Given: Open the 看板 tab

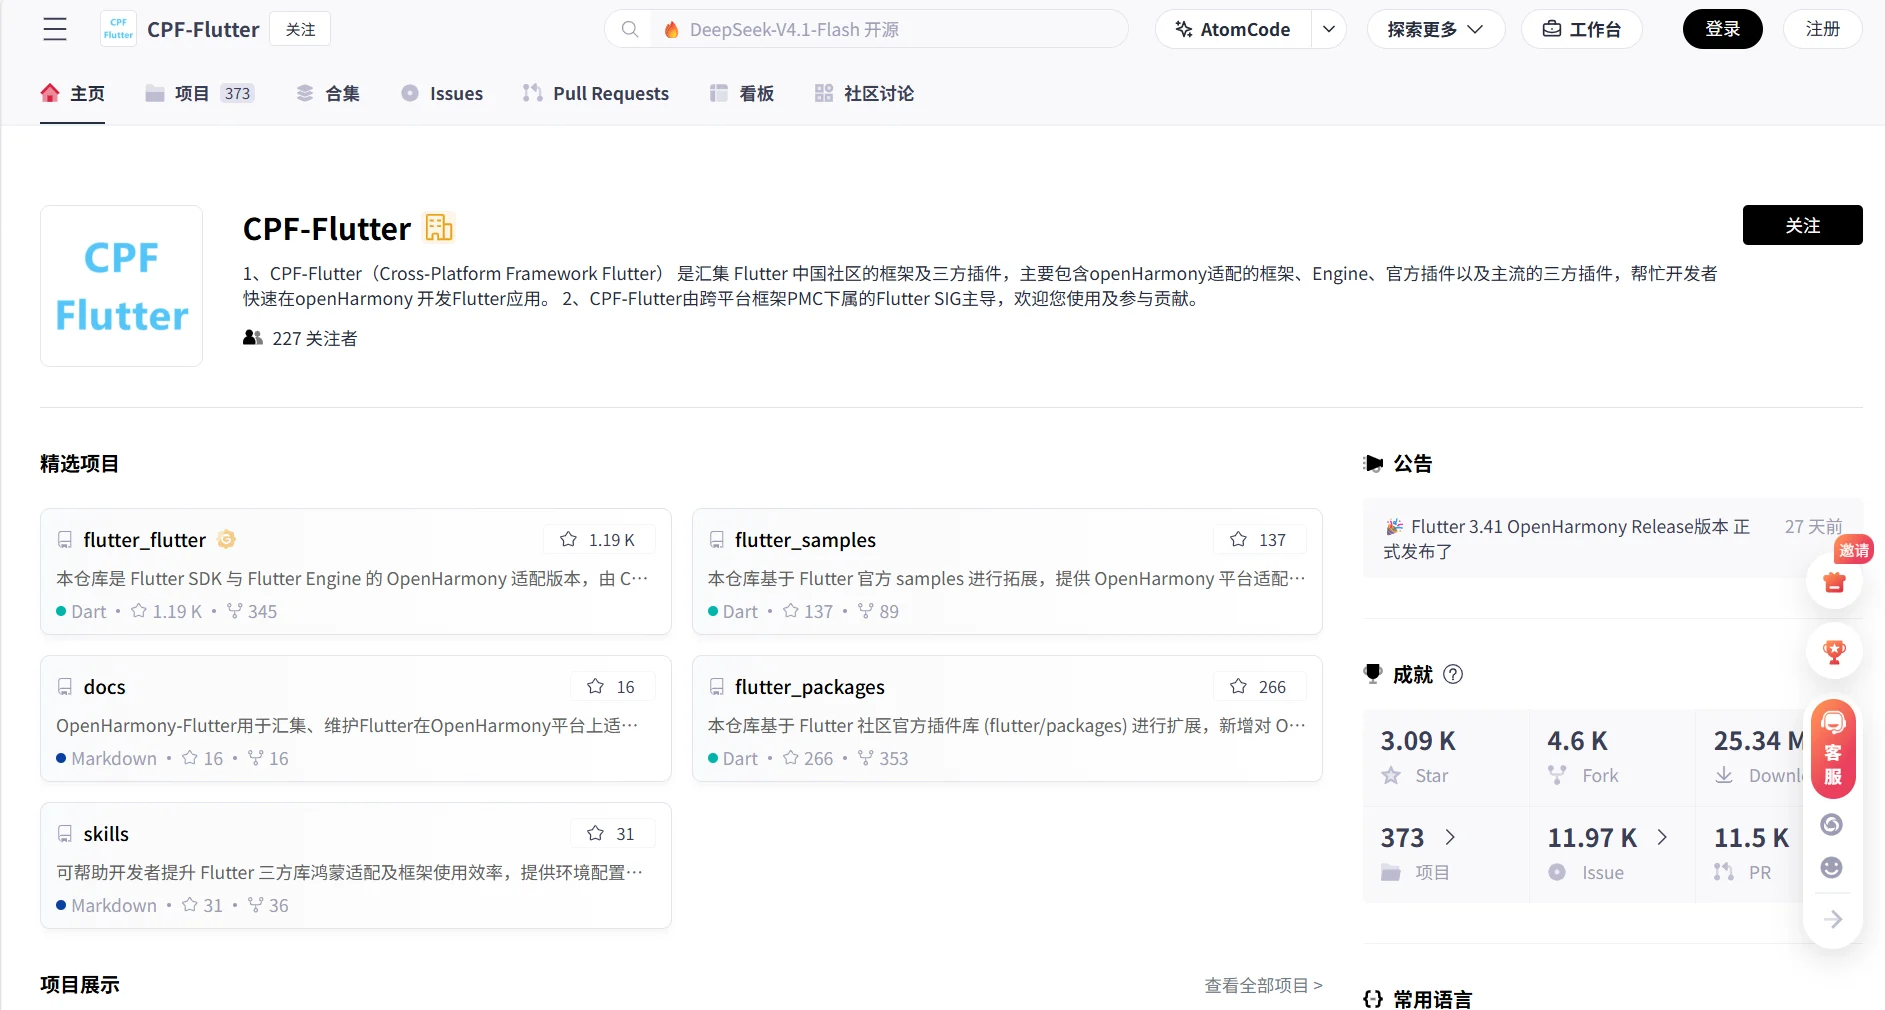Looking at the screenshot, I should (741, 93).
